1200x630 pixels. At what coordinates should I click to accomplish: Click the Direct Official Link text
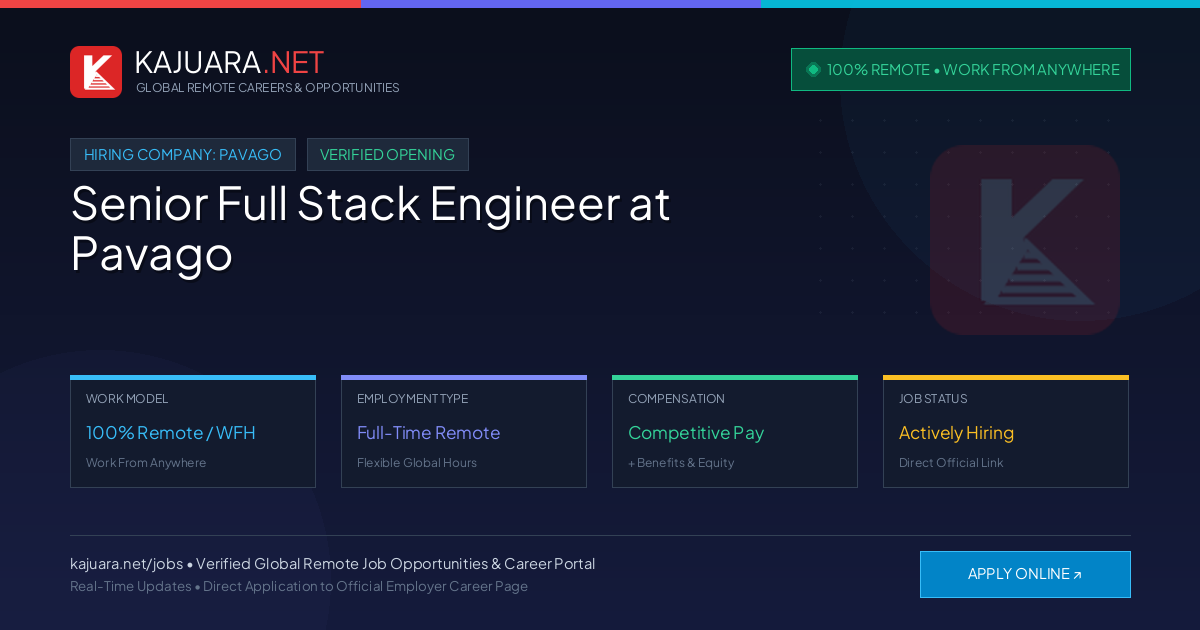coord(951,463)
